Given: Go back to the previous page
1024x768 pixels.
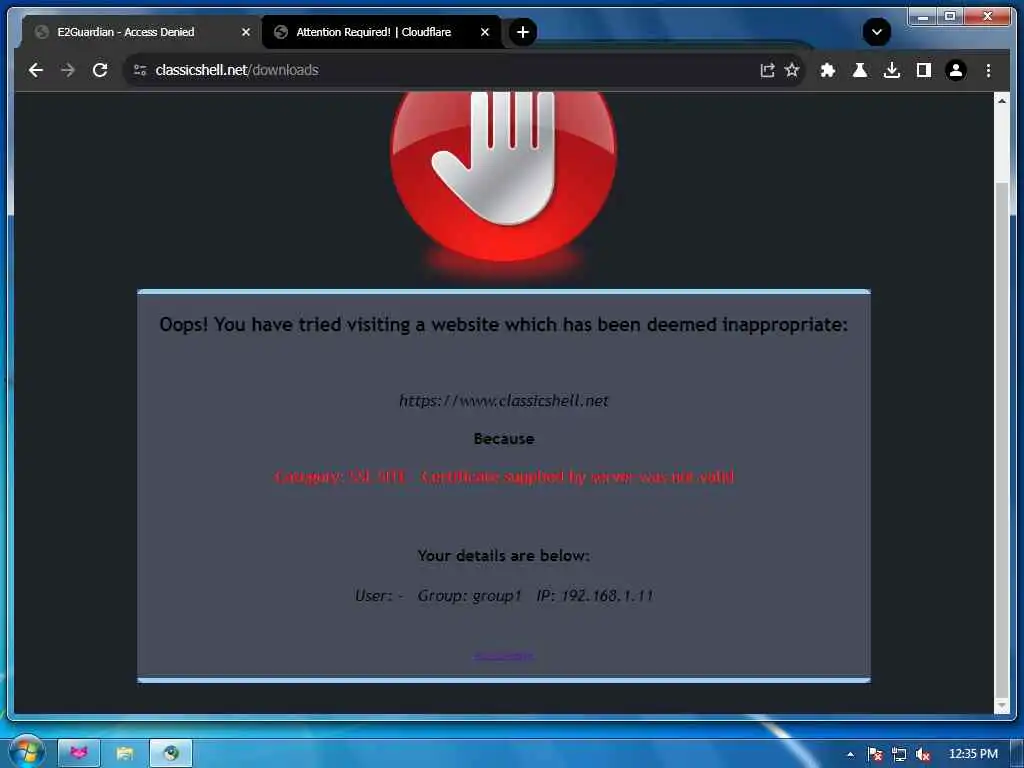Looking at the screenshot, I should (x=36, y=70).
